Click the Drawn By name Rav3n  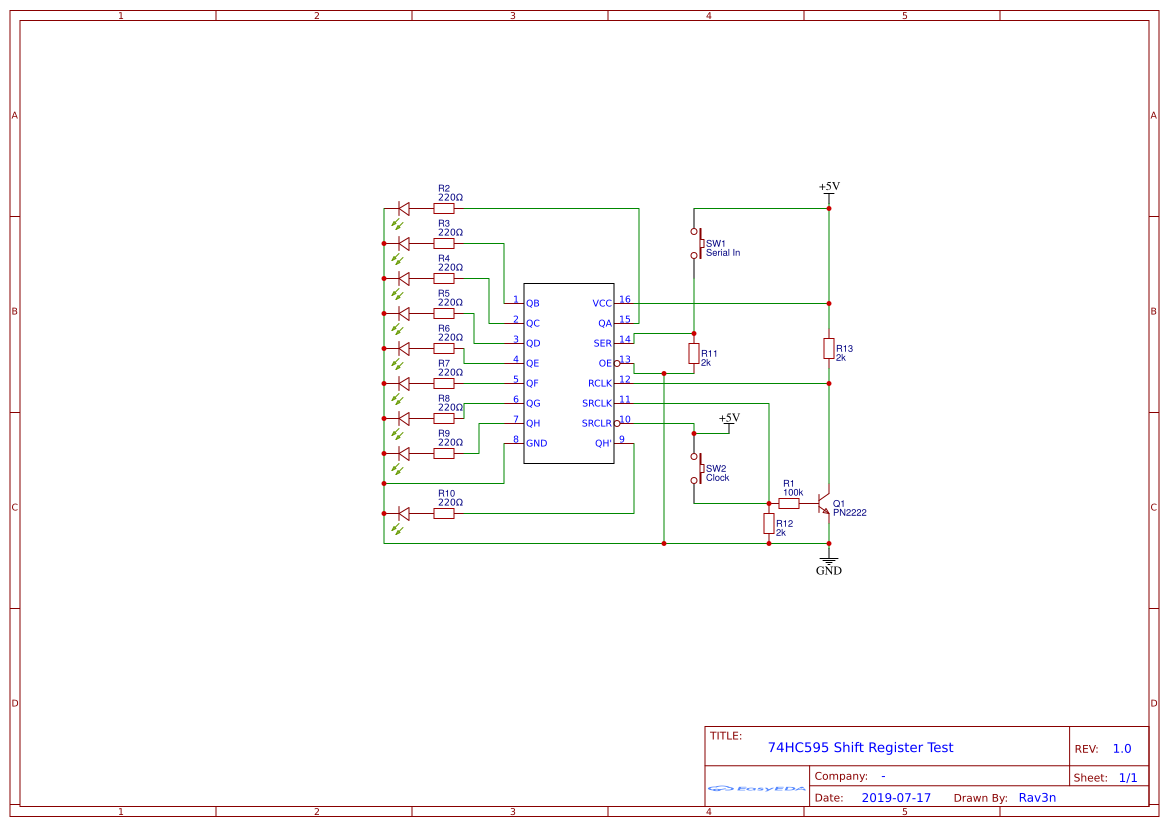tap(1037, 798)
